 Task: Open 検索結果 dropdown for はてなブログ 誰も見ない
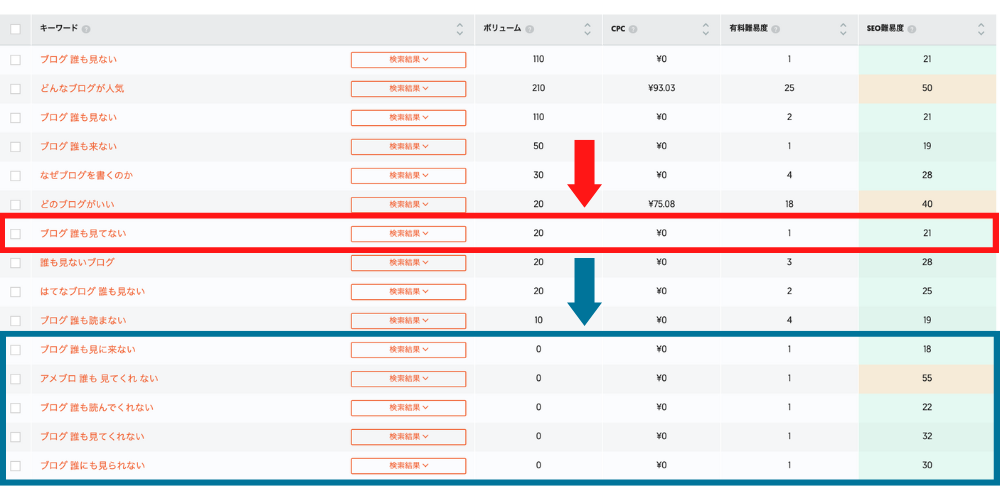tap(408, 292)
